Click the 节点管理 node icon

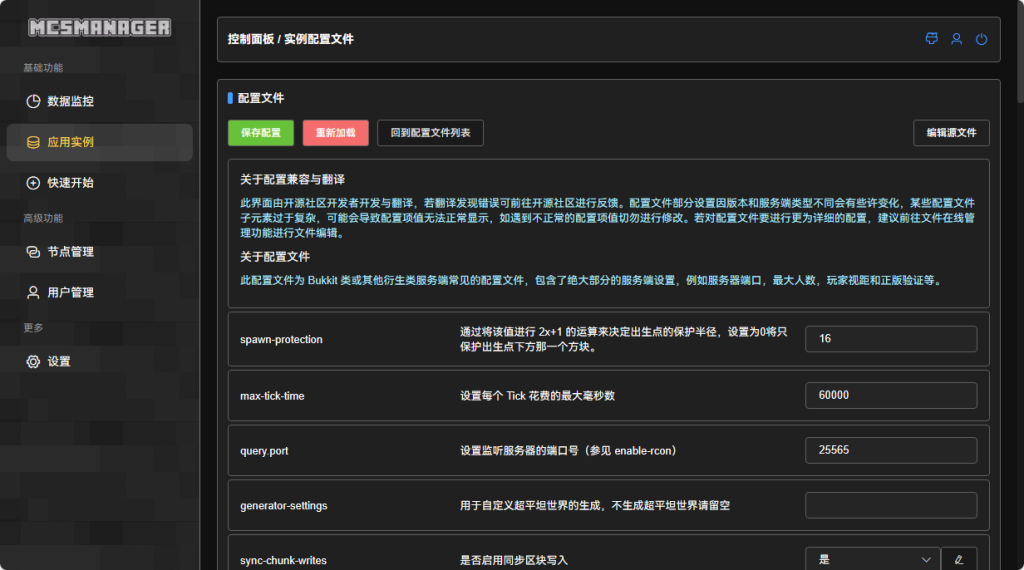[33, 252]
